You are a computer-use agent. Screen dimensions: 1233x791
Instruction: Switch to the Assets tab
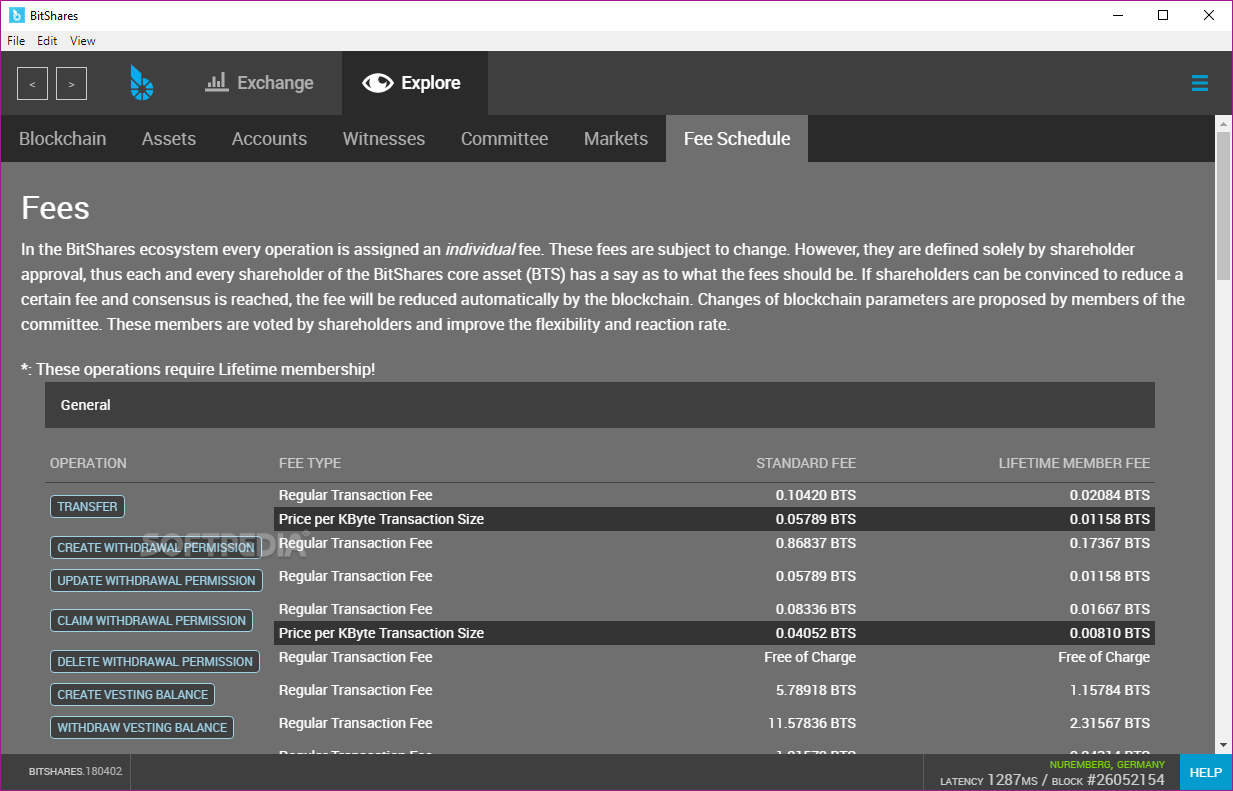169,139
